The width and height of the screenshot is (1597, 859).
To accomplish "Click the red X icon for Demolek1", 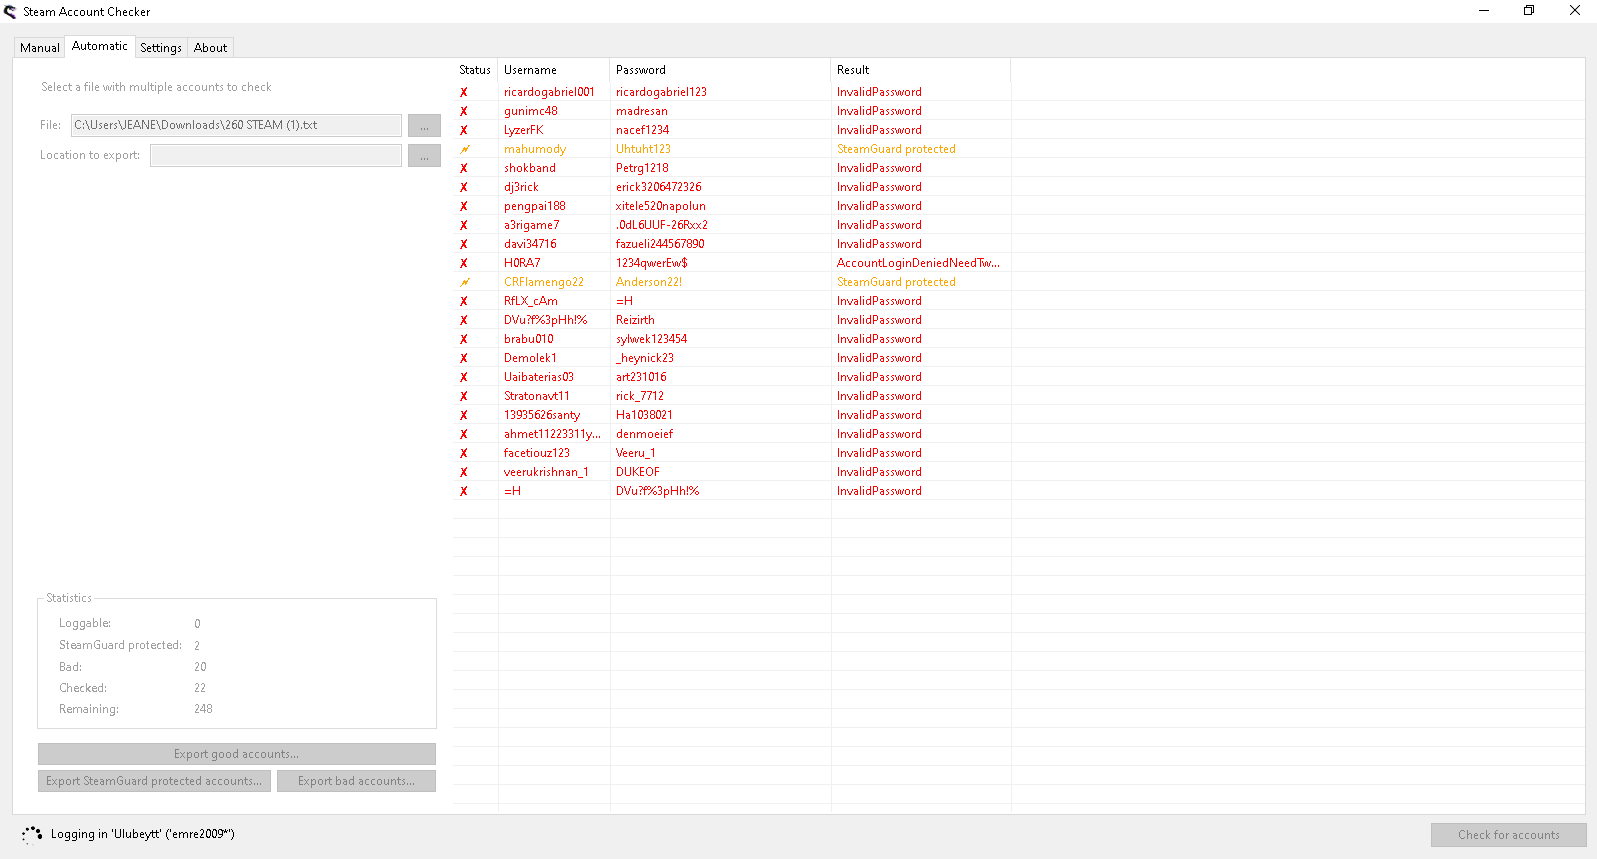I will pyautogui.click(x=464, y=358).
